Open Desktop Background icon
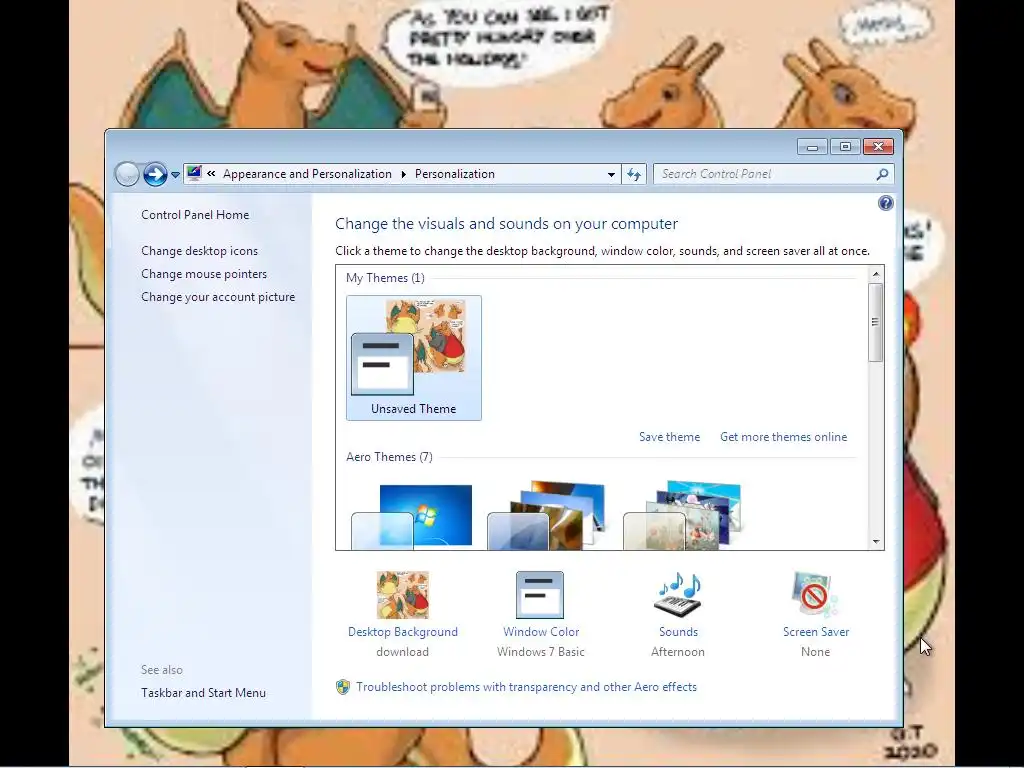This screenshot has height=768, width=1024. point(403,595)
